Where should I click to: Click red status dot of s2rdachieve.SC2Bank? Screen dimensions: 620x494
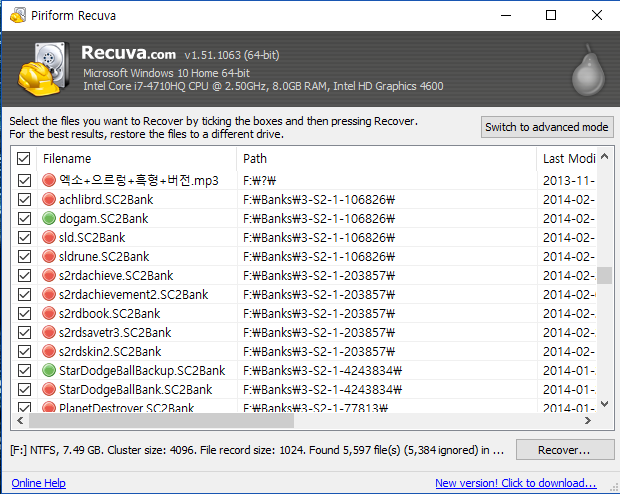49,275
